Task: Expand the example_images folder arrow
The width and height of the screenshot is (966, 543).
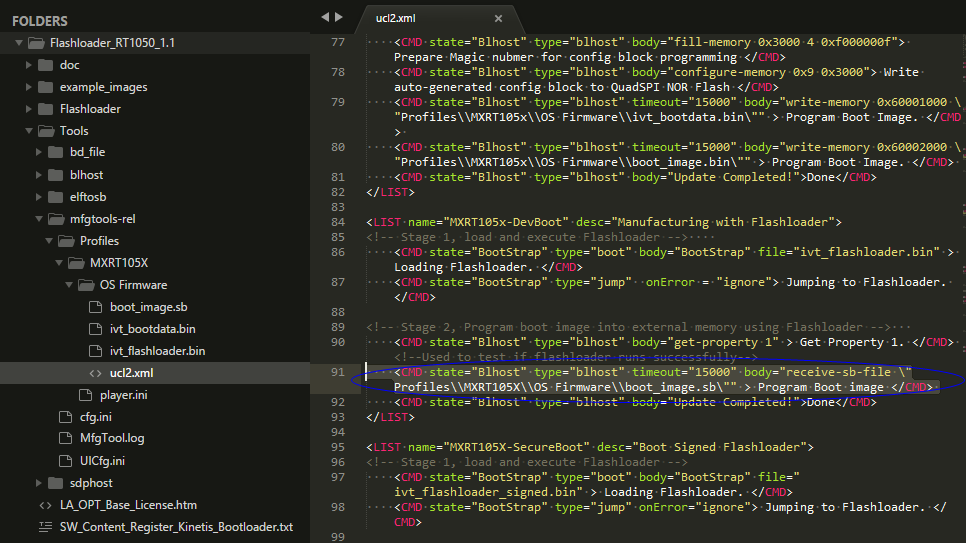Action: point(28,87)
